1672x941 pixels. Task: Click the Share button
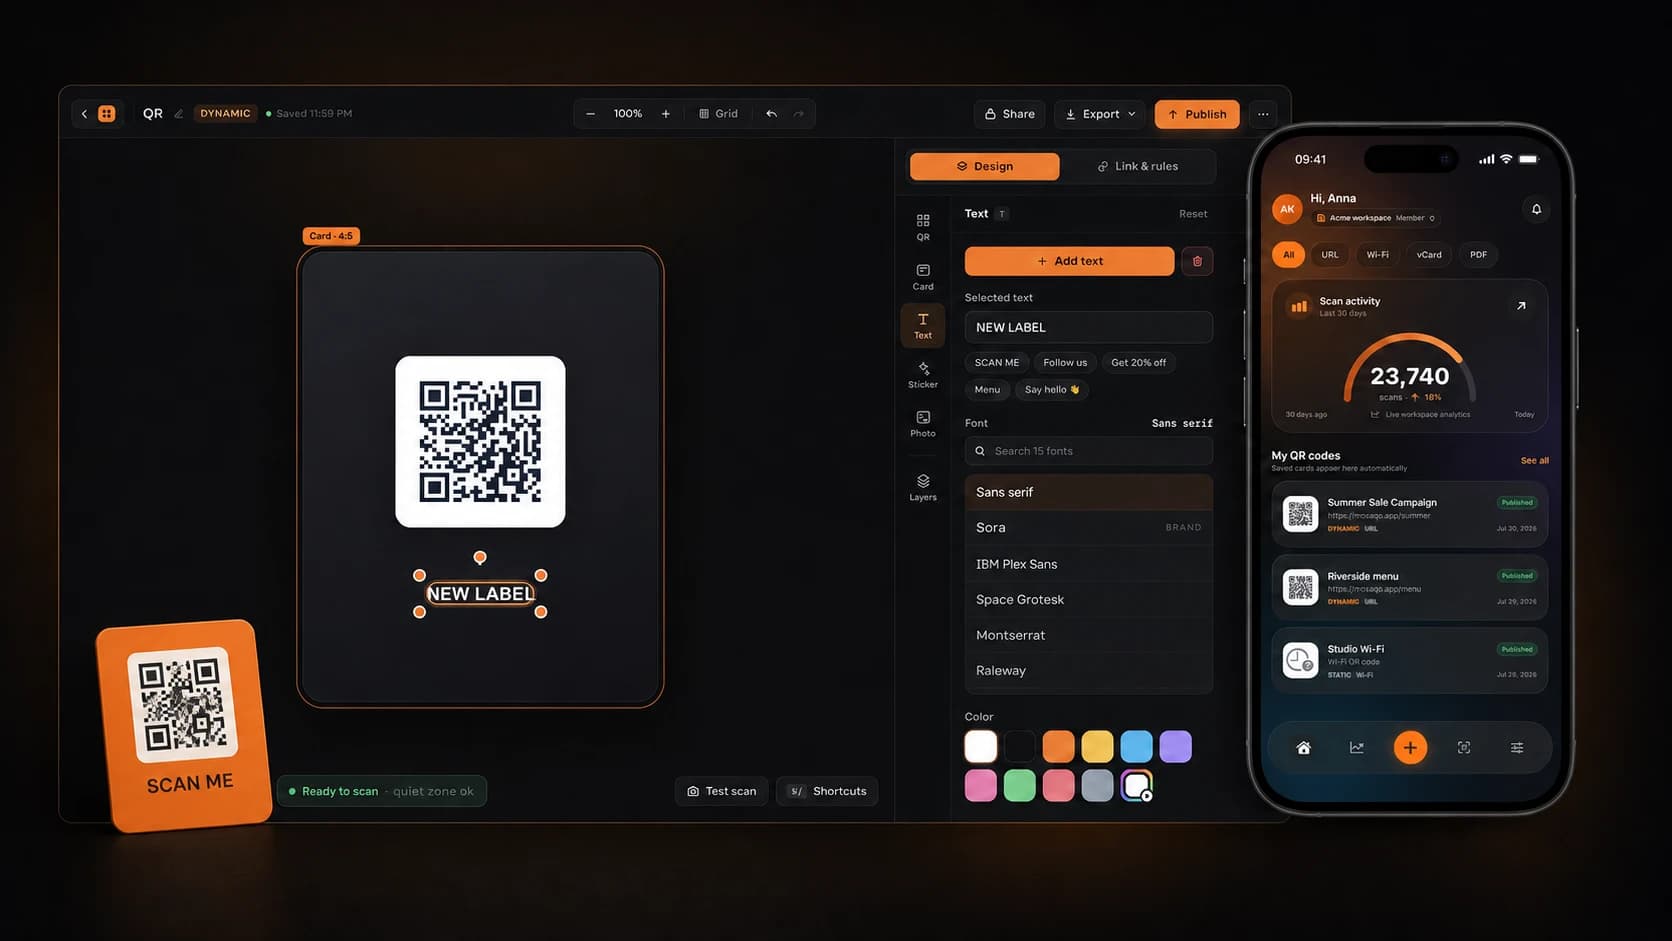coord(1009,114)
